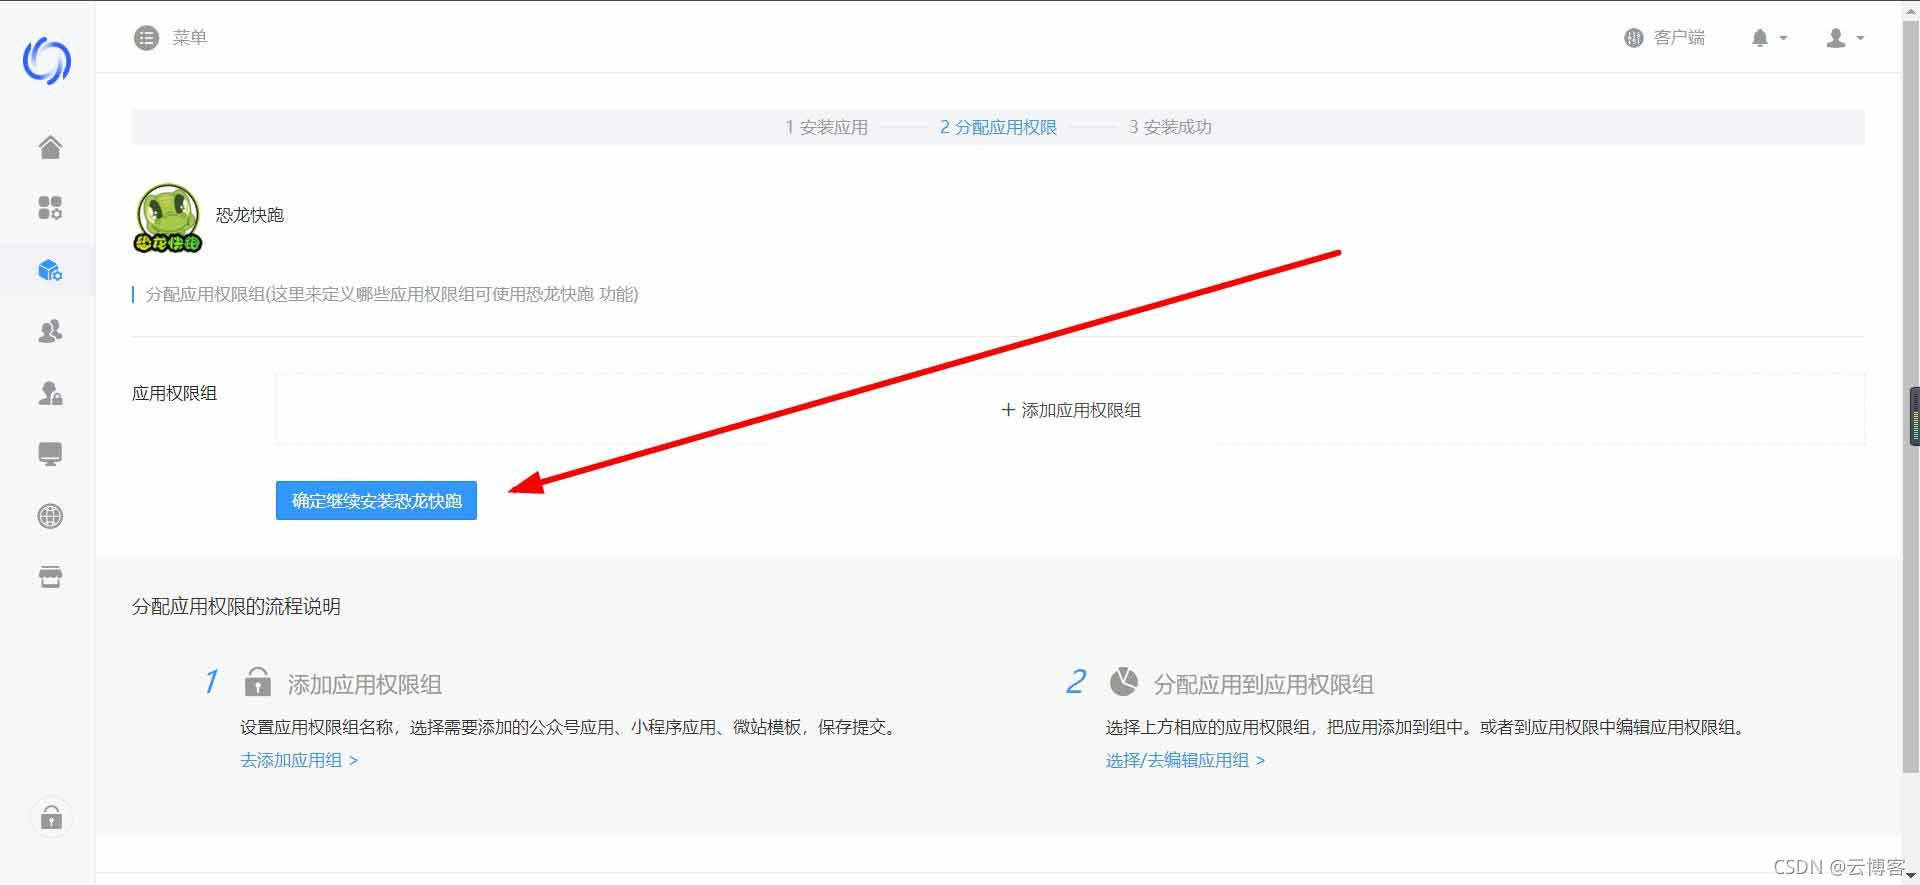Open 去添加应用组 link
The width and height of the screenshot is (1920, 885).
(299, 760)
